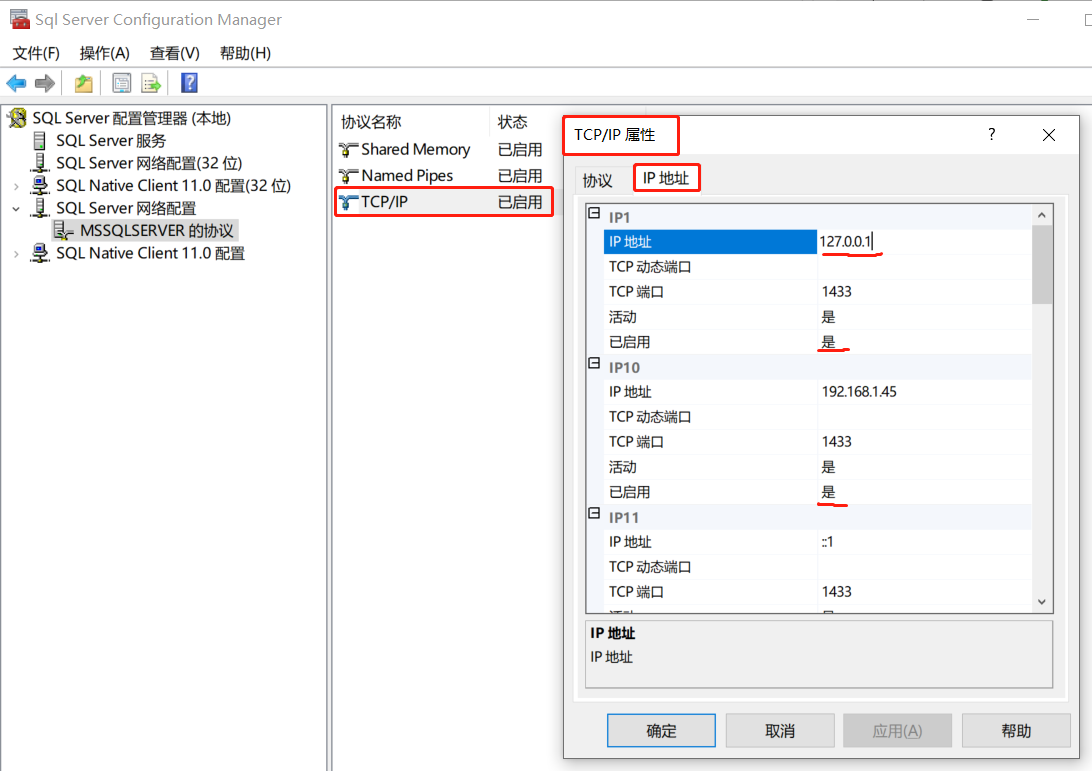Image resolution: width=1092 pixels, height=771 pixels.
Task: Select the SQL Server 服务 node icon
Action: (x=38, y=140)
